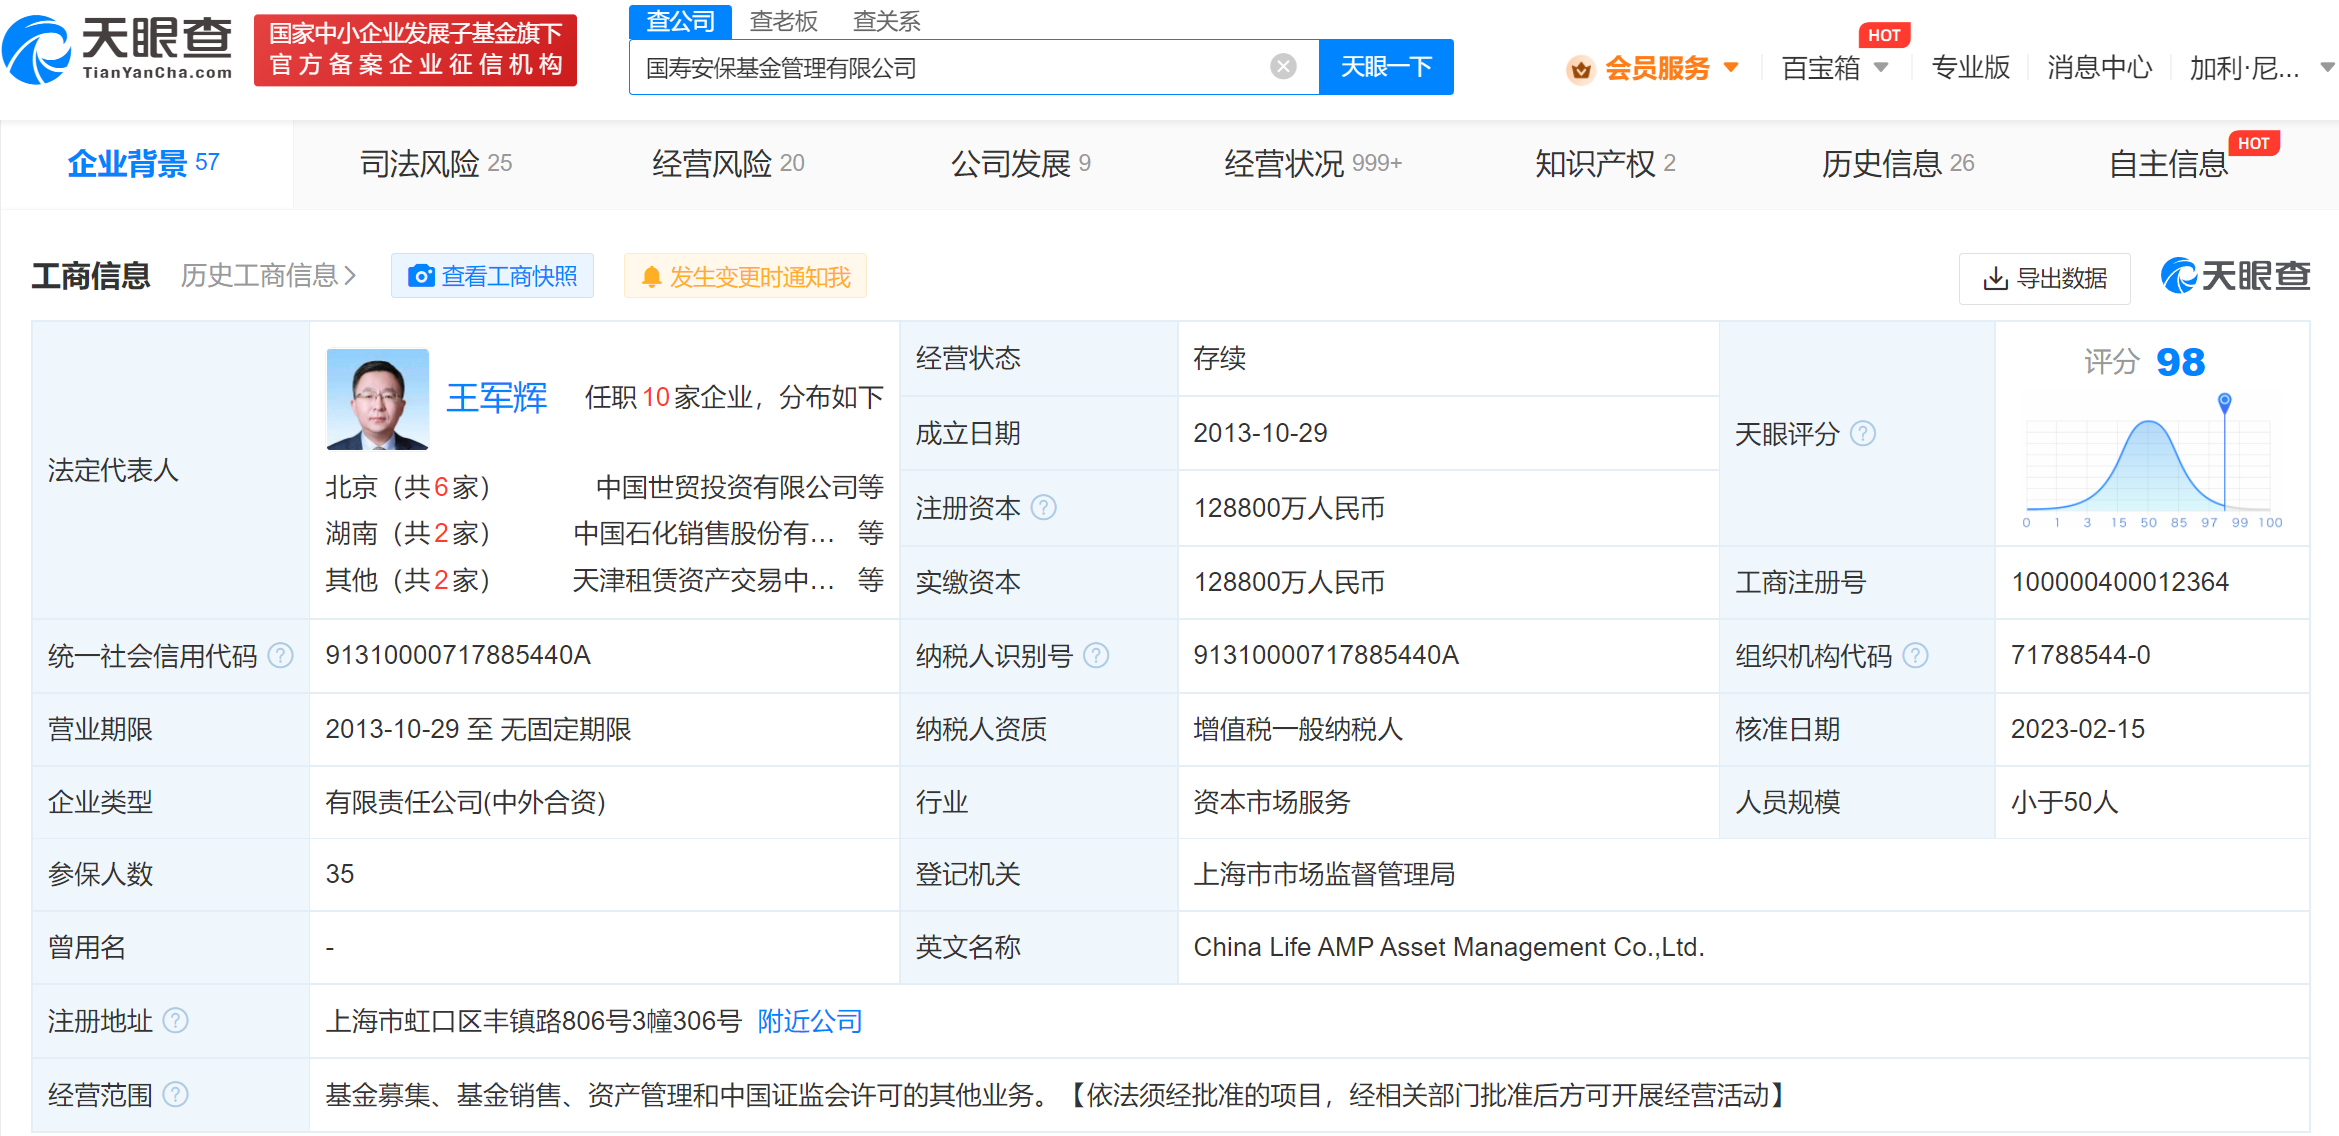
Task: Click the score marker on rating chart
Action: click(x=2224, y=402)
